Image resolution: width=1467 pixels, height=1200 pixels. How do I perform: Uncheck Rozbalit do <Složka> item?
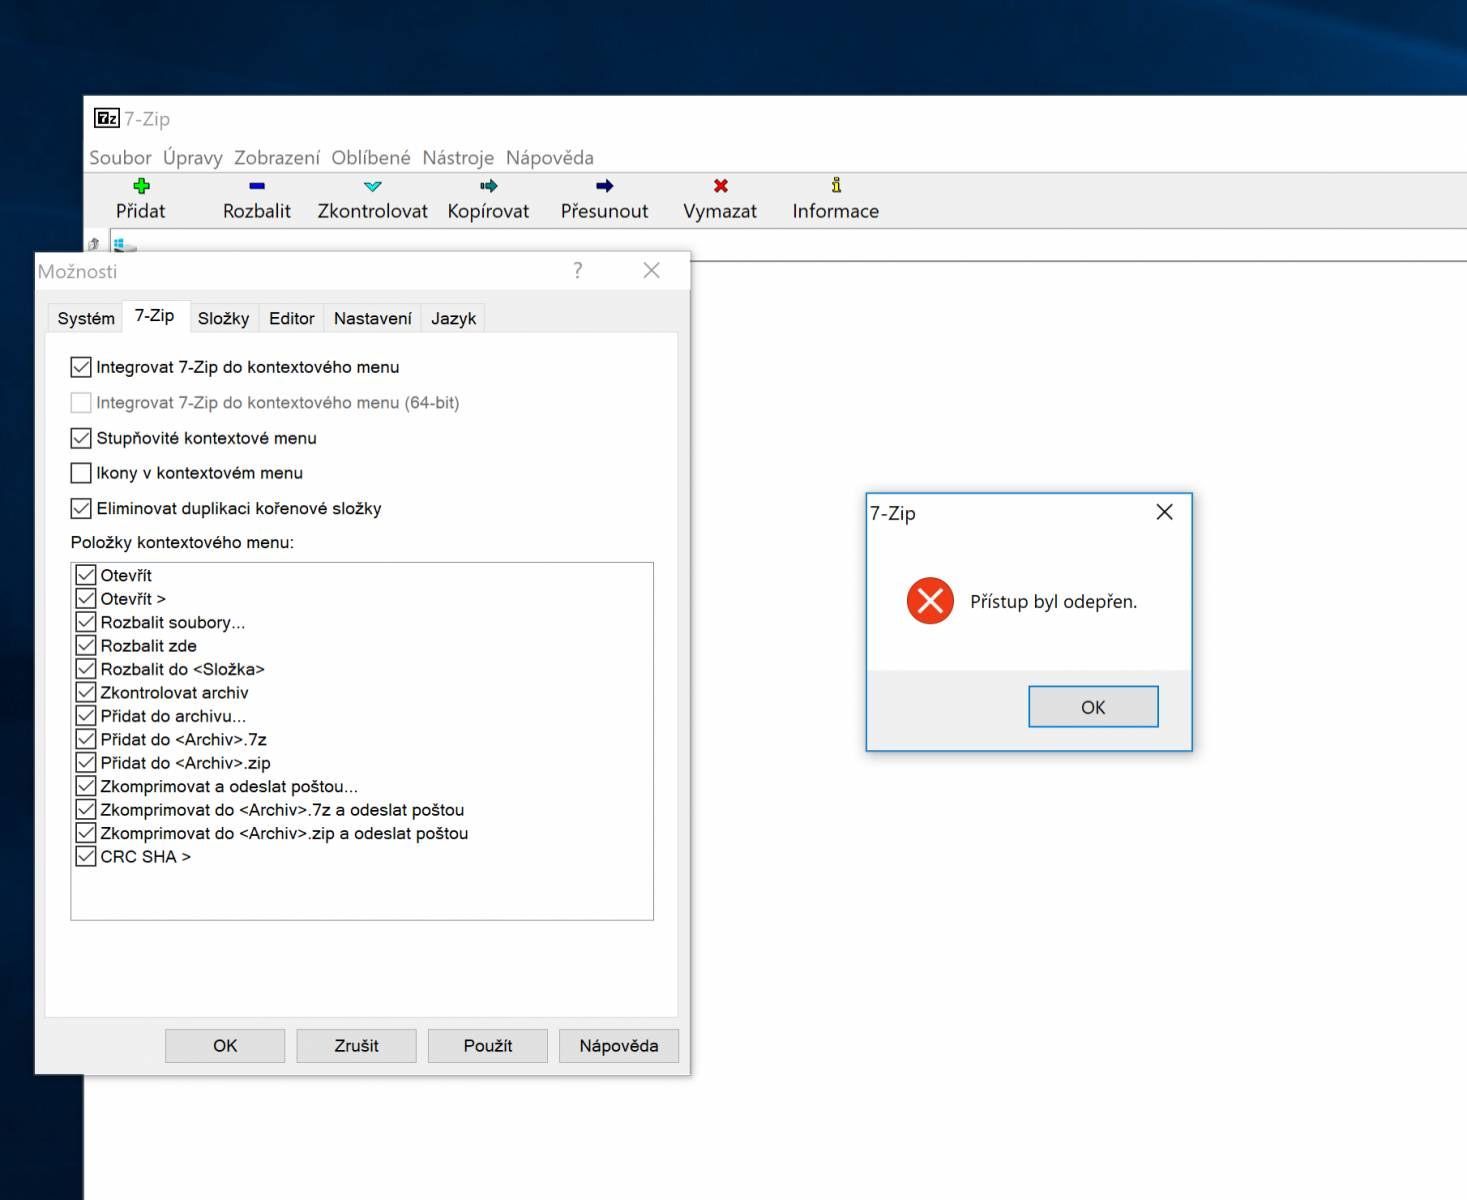[x=86, y=669]
